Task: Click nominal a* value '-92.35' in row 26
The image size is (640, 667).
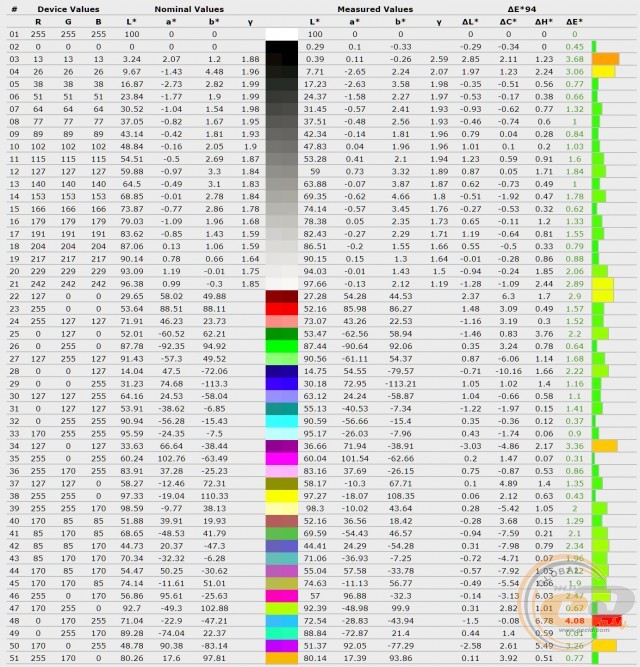Action: tap(171, 346)
